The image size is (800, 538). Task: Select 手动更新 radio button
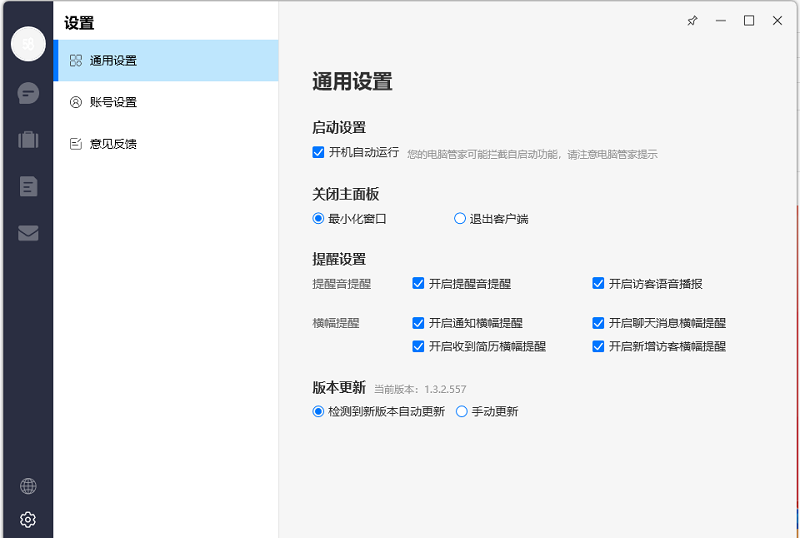coord(462,411)
